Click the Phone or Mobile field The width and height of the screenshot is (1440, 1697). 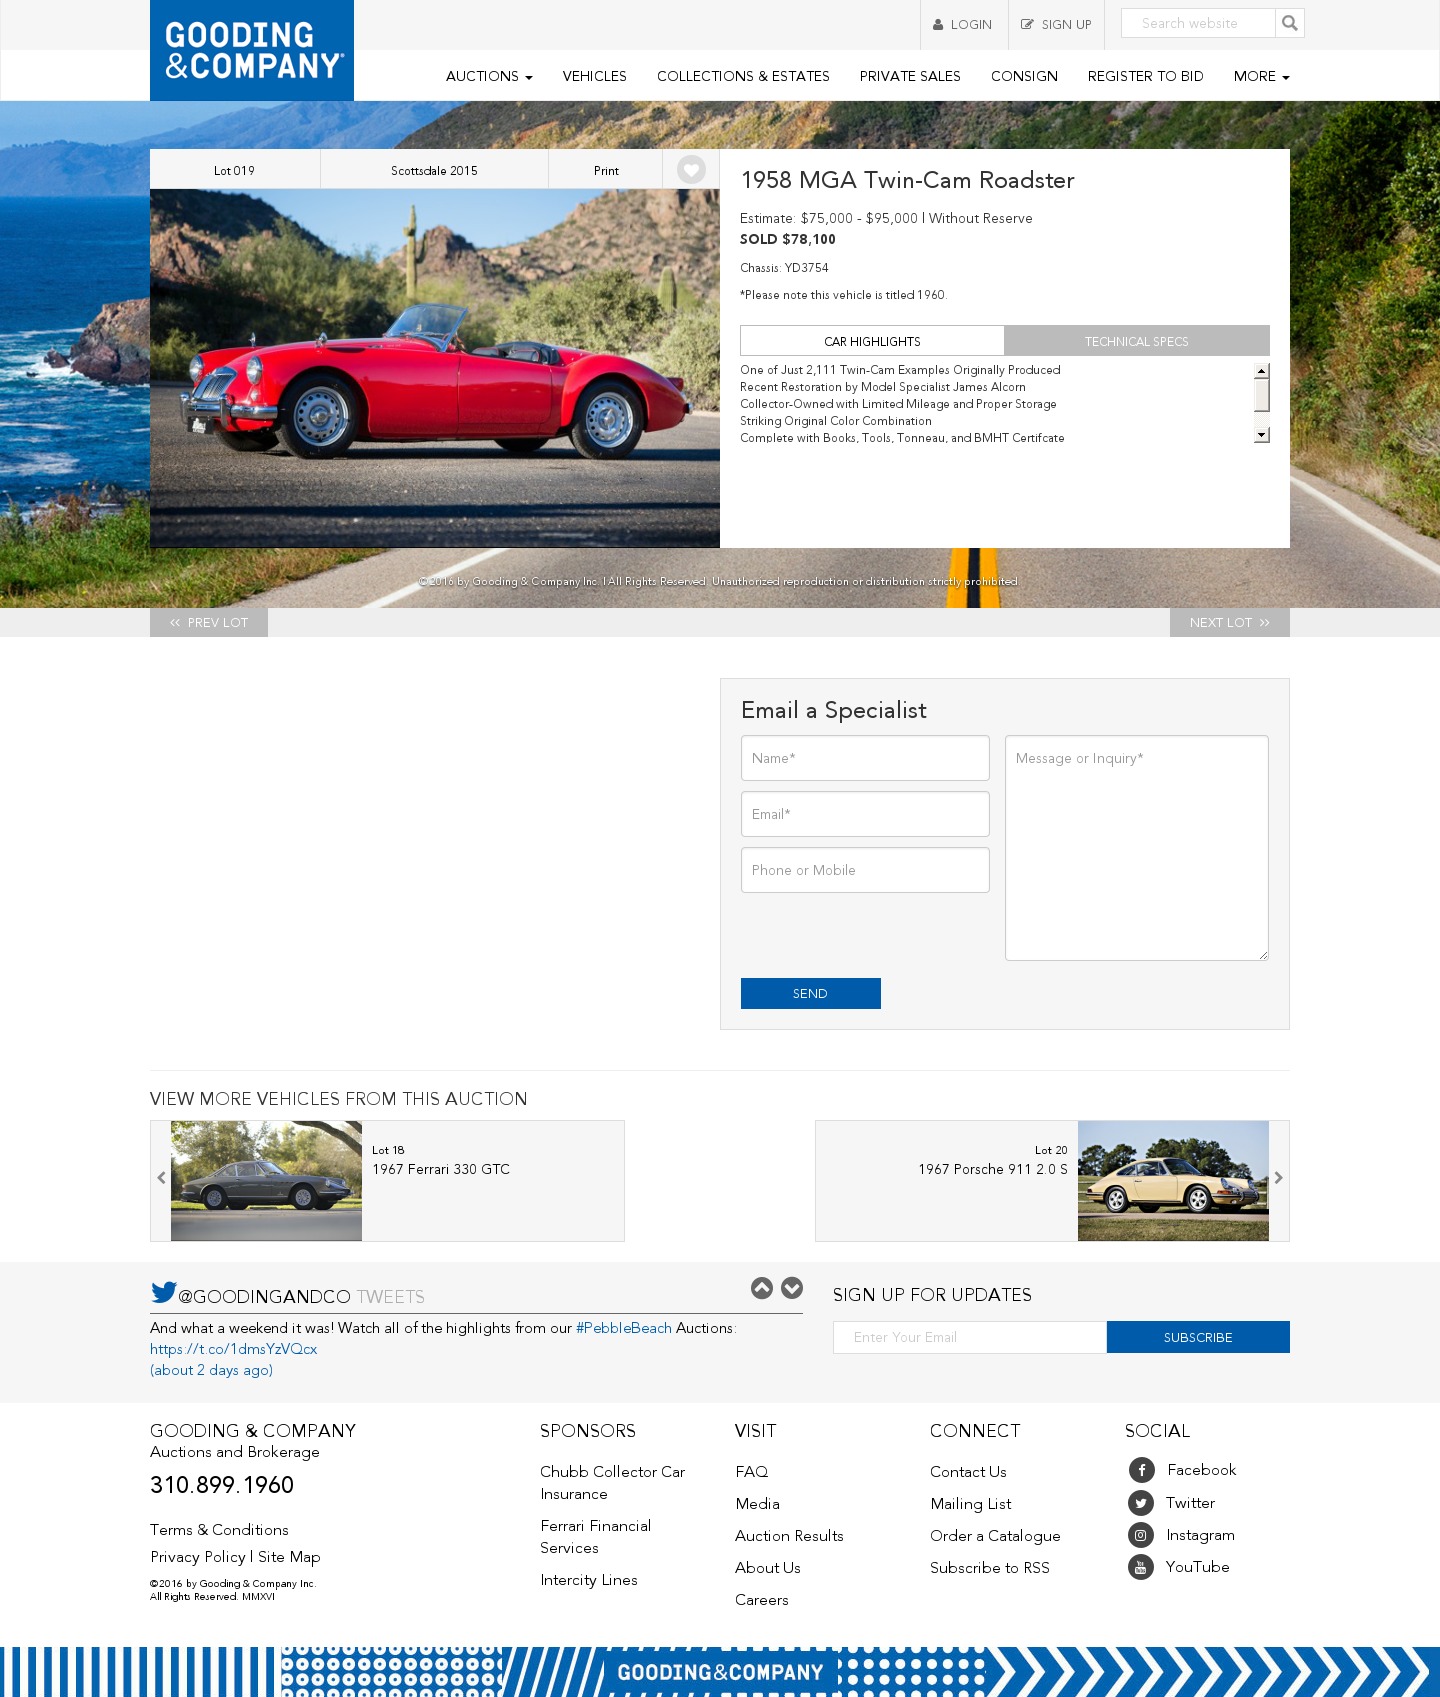click(x=865, y=870)
